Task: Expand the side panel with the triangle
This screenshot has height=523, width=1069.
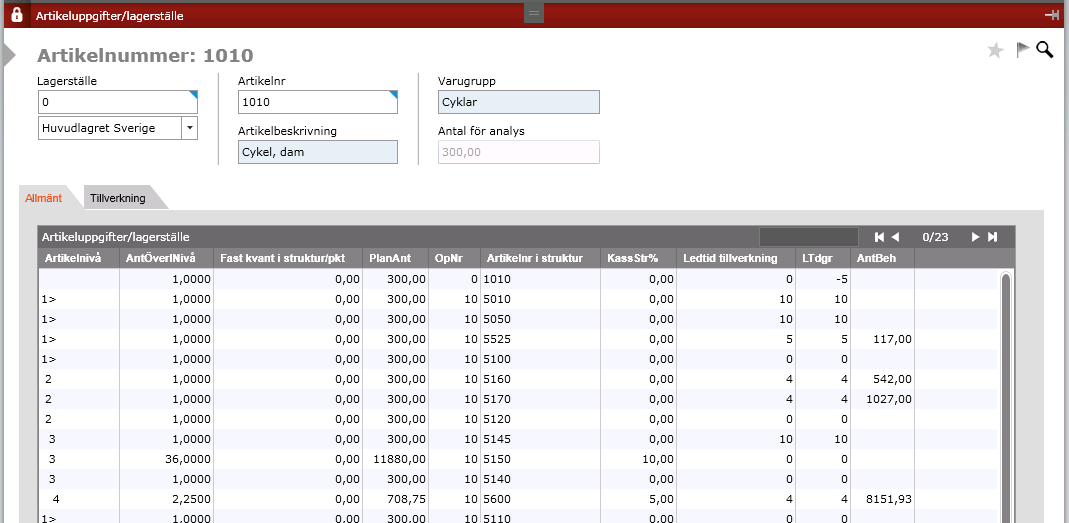Action: pos(10,55)
